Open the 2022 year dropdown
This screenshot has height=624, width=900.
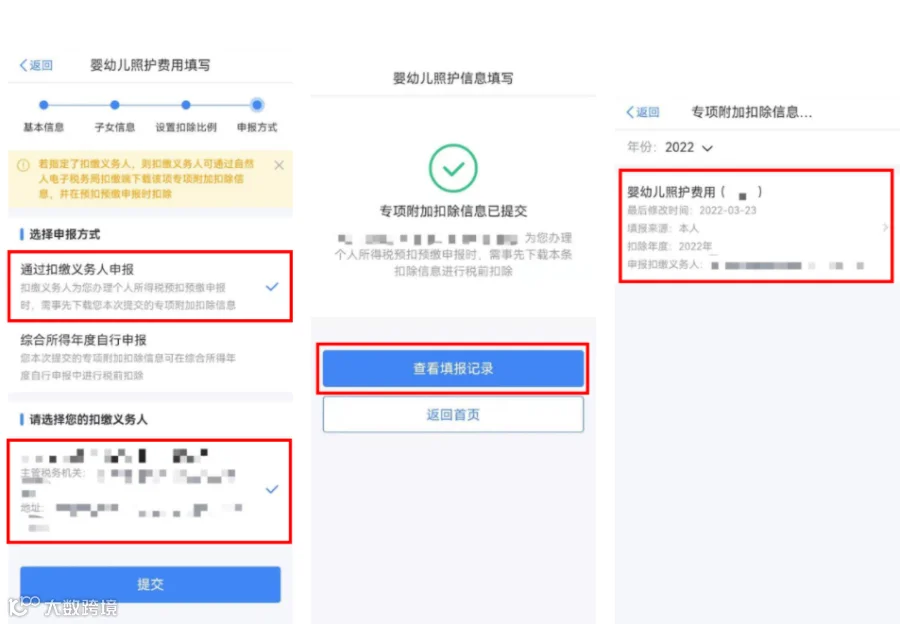point(689,148)
